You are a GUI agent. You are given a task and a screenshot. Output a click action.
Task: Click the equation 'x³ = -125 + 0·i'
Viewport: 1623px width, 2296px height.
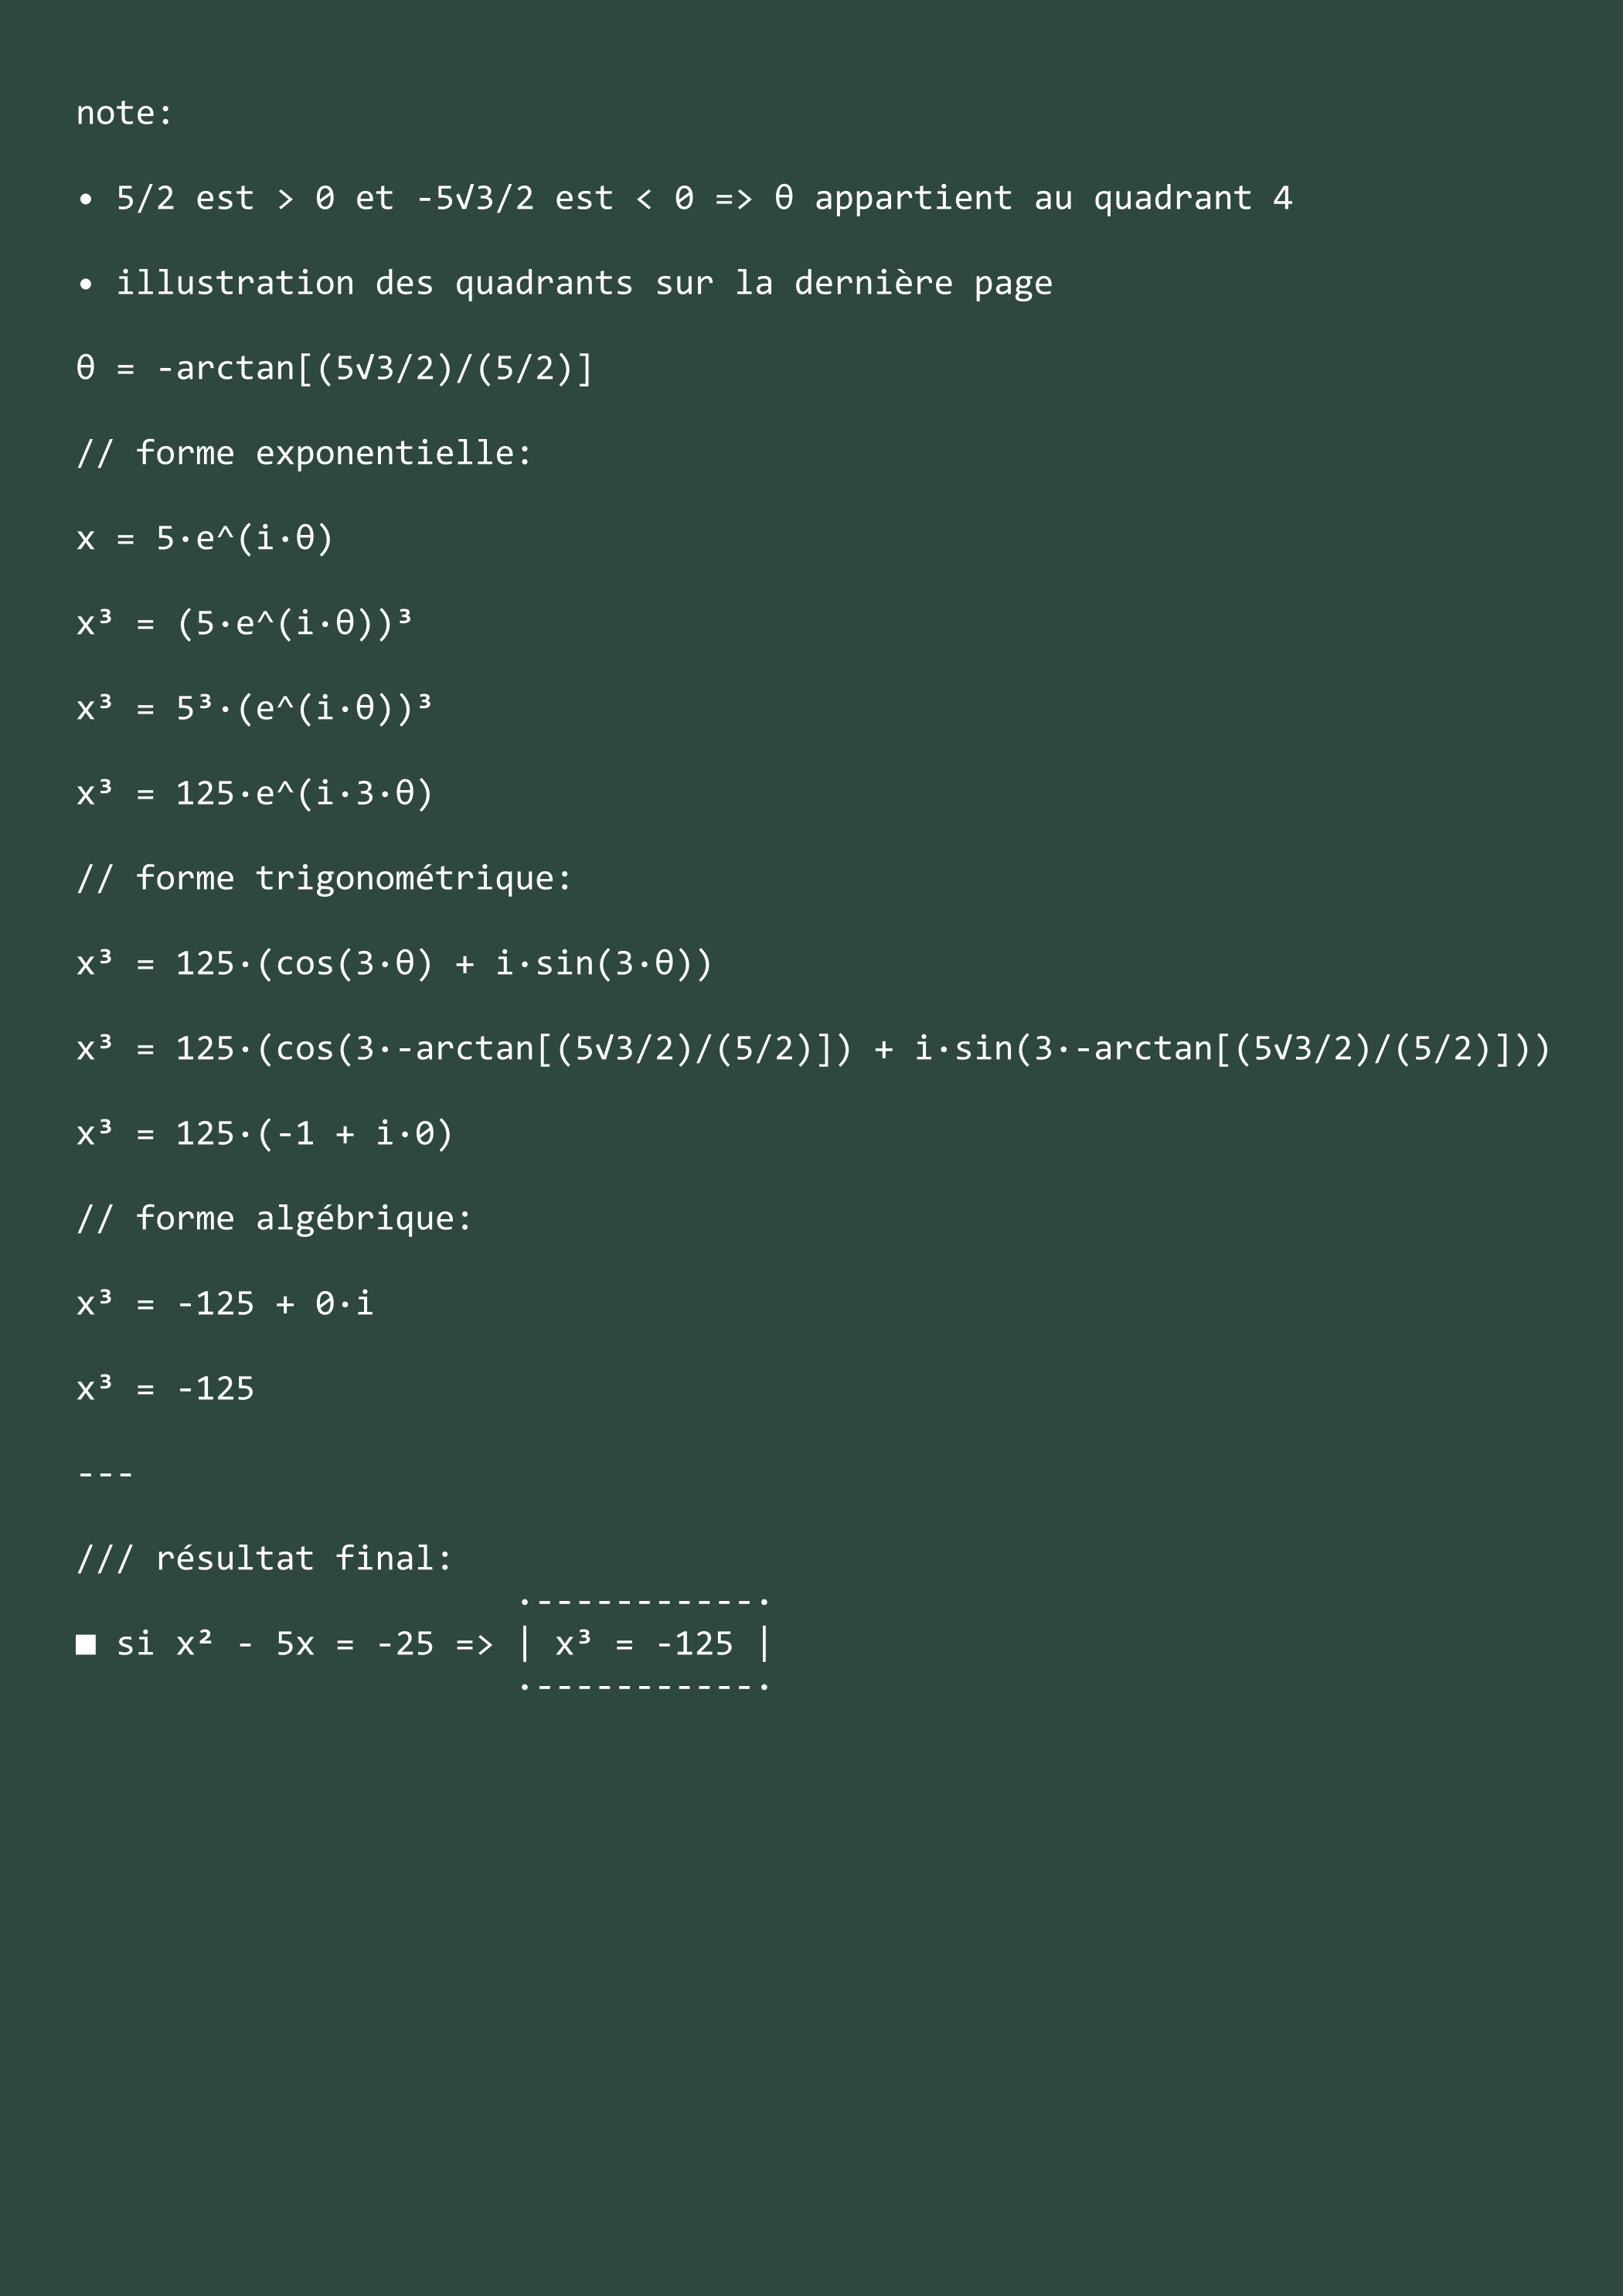[225, 1303]
